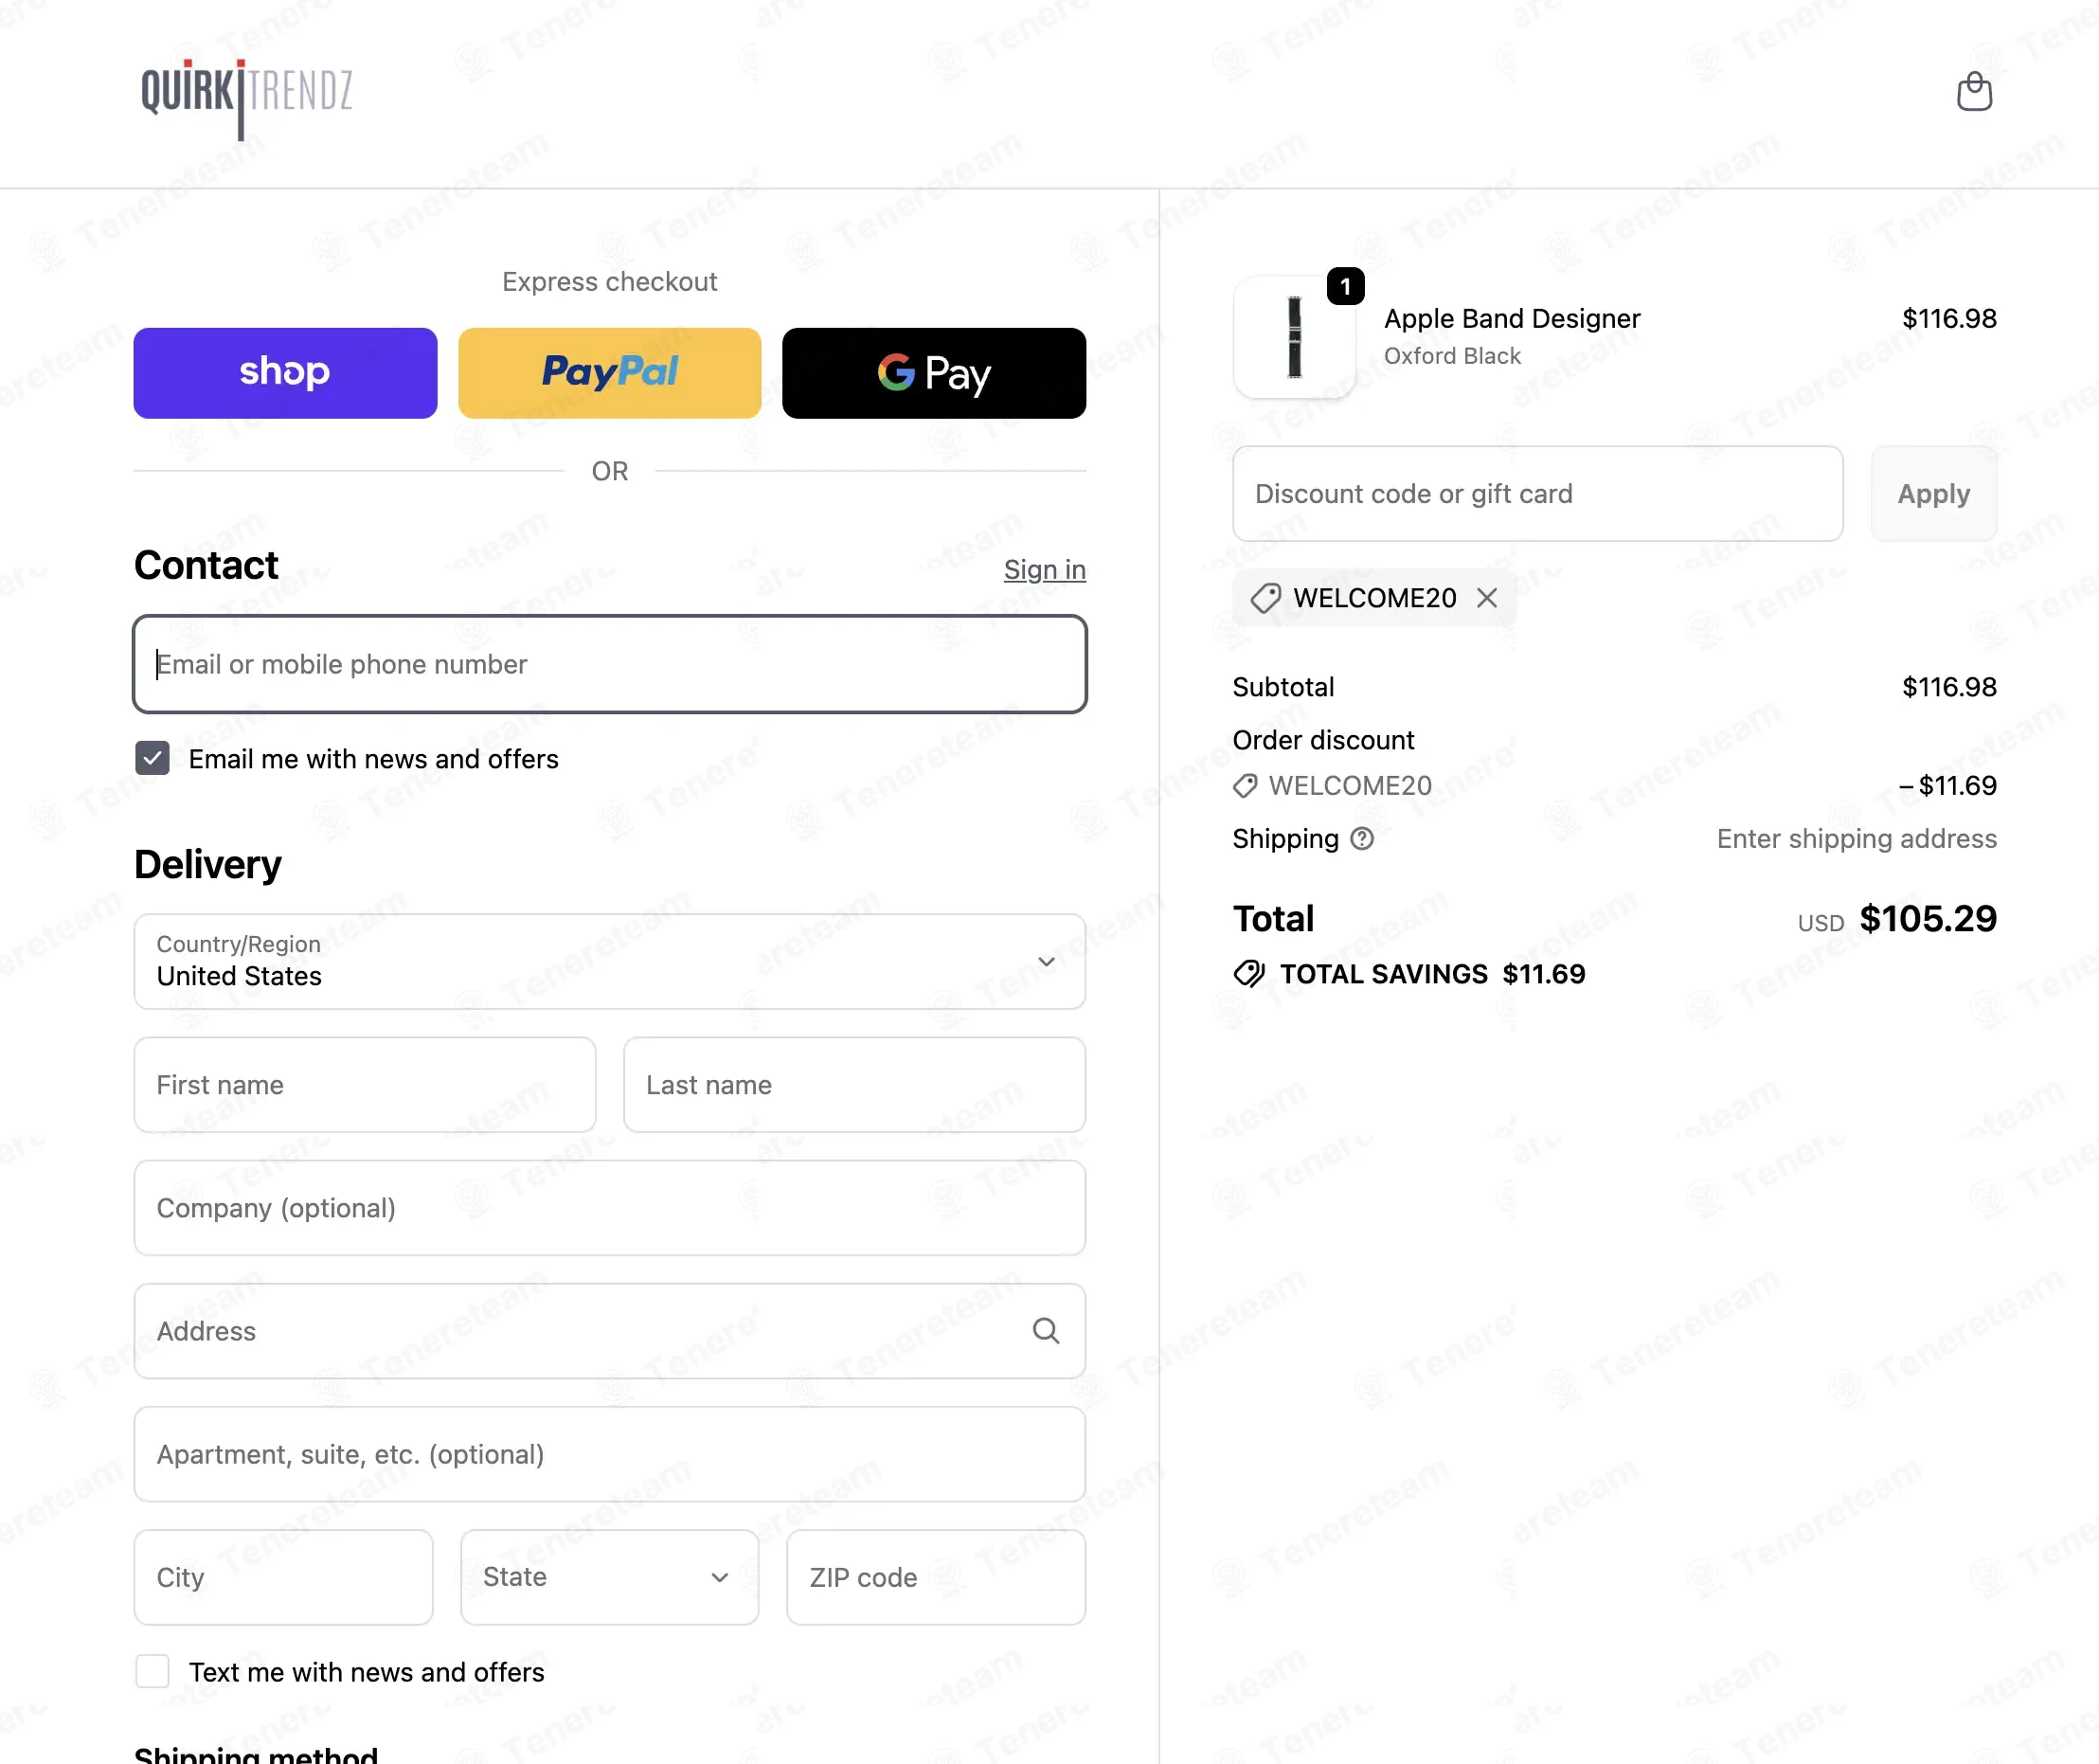2099x1764 pixels.
Task: Click the WELCOME20 tag icon in chip
Action: click(1265, 598)
